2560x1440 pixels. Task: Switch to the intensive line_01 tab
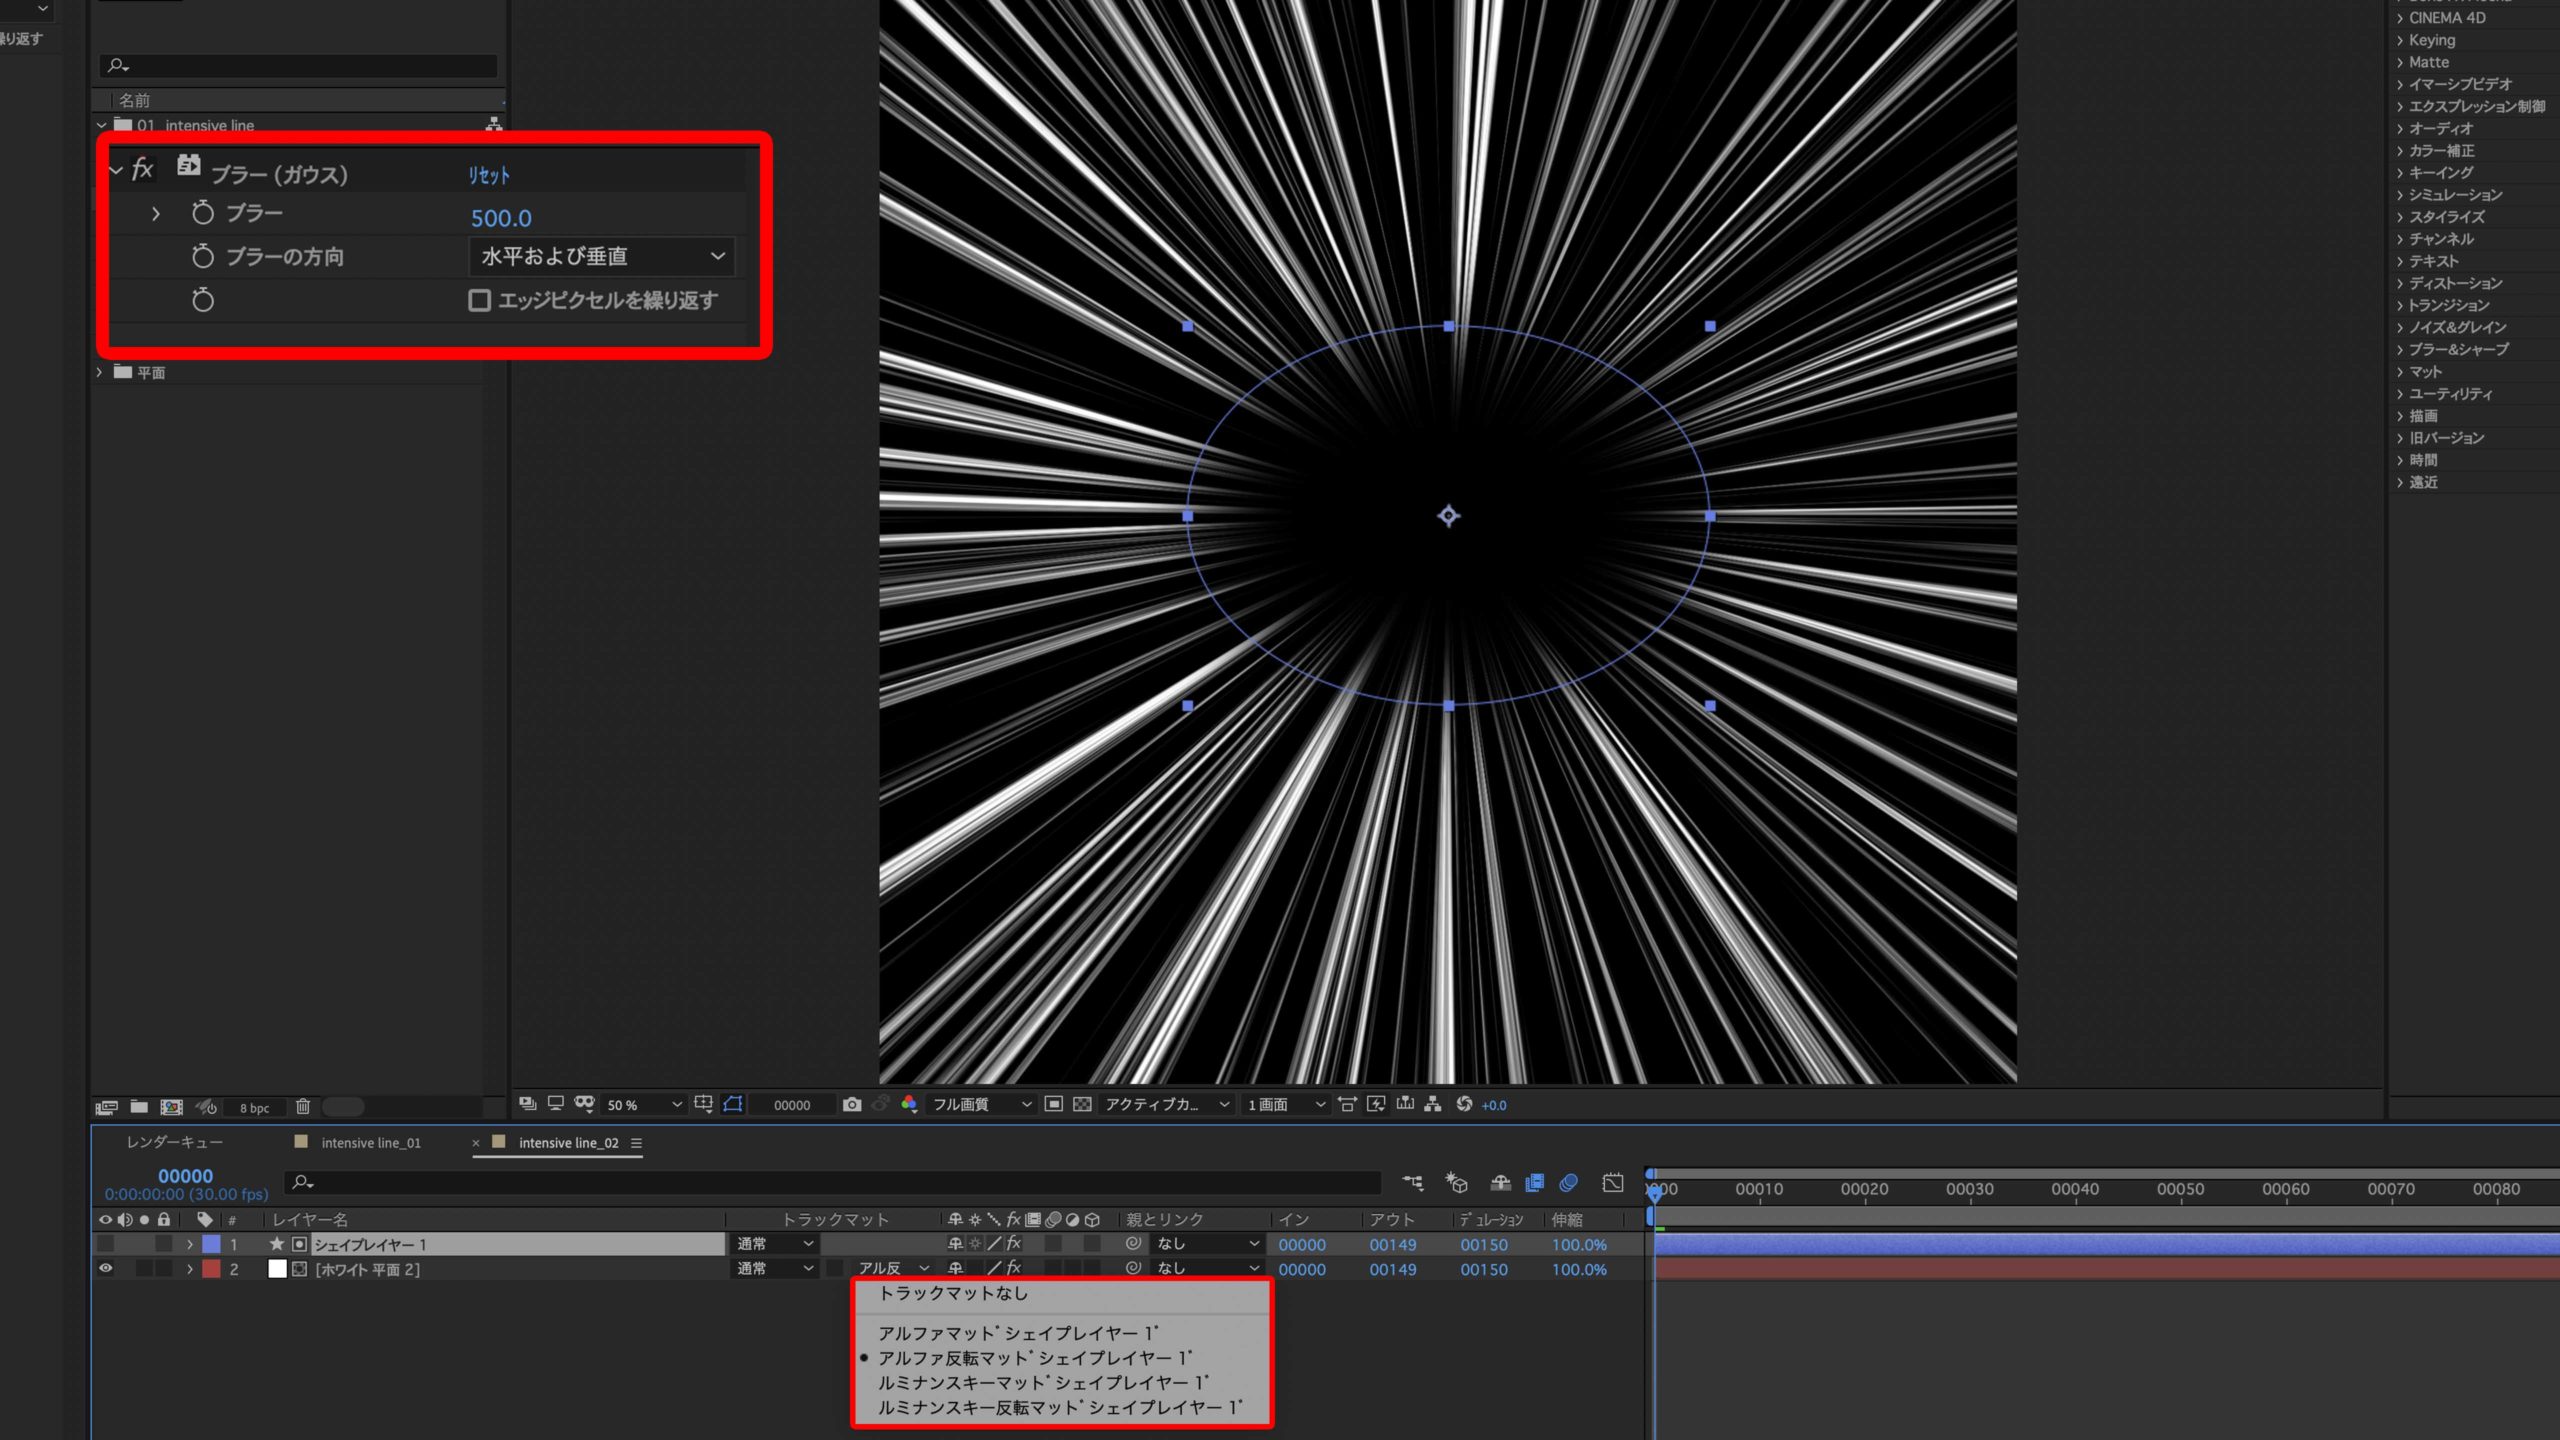[x=371, y=1143]
